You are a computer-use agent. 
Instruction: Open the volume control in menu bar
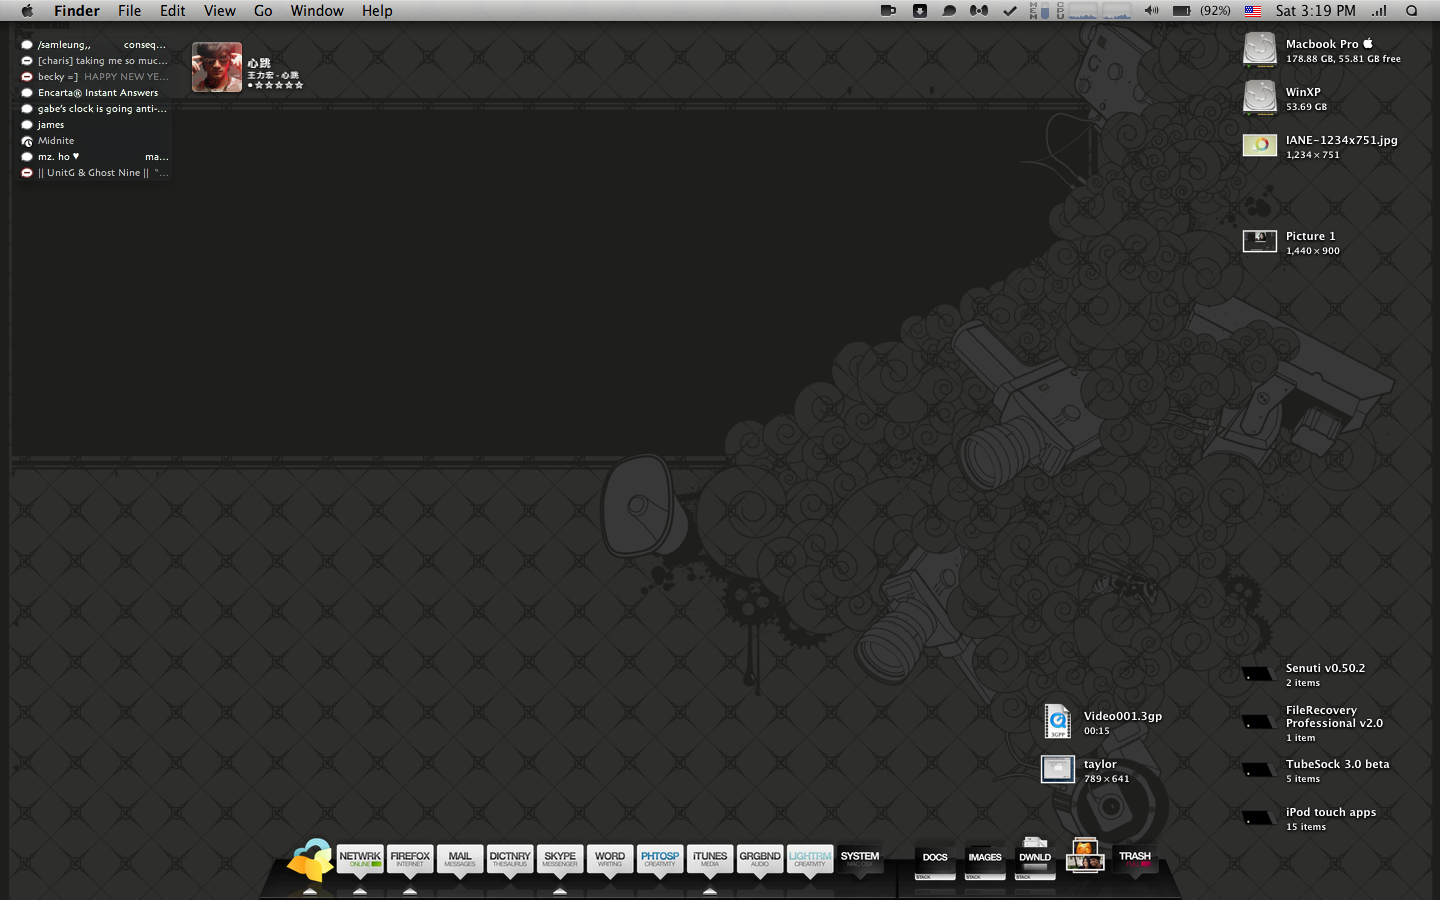(x=1152, y=11)
